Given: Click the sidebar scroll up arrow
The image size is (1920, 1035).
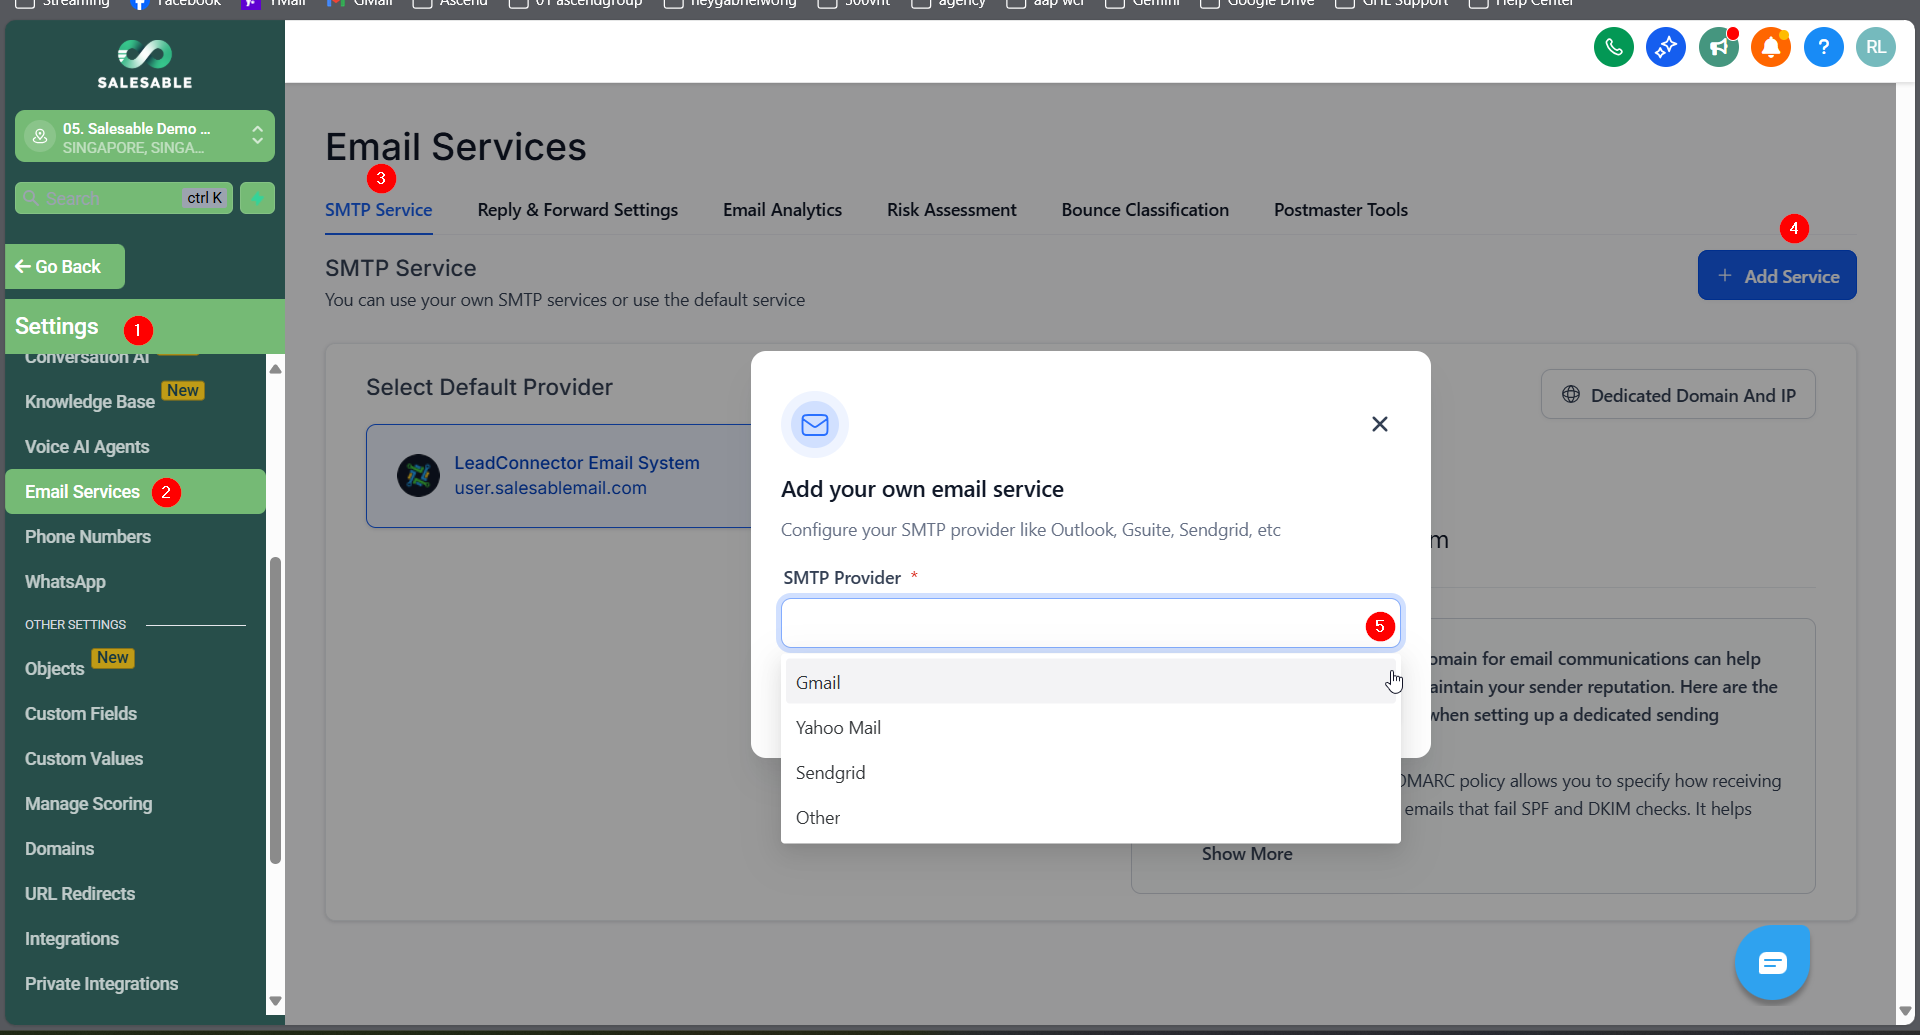Looking at the screenshot, I should [x=275, y=369].
